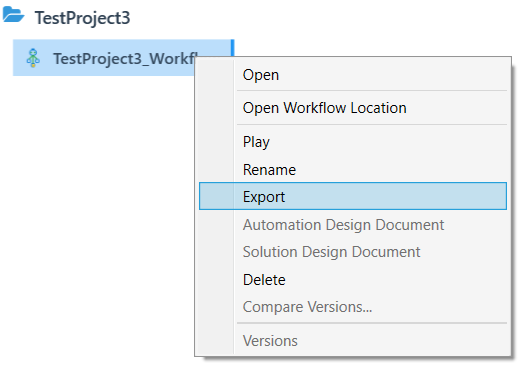Click the highlighted Export menu item
This screenshot has height=365, width=523.
pyautogui.click(x=353, y=196)
